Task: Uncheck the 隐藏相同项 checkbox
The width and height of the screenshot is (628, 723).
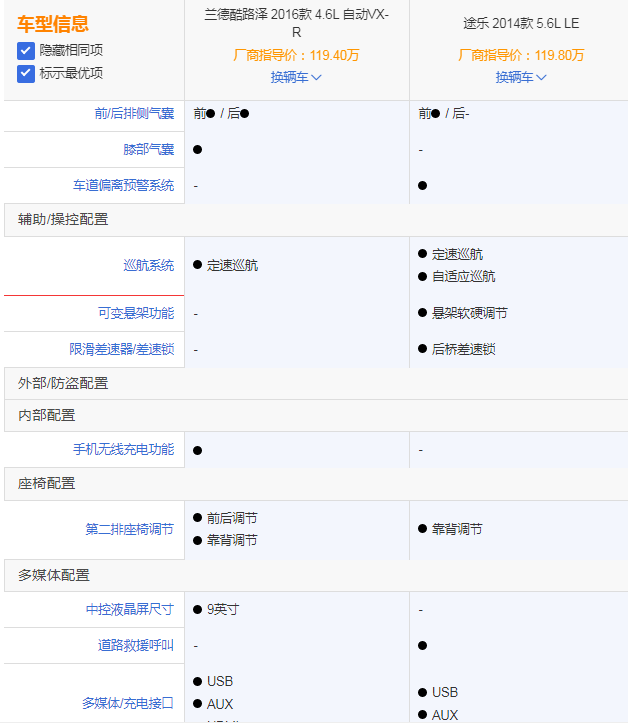Action: coord(26,51)
